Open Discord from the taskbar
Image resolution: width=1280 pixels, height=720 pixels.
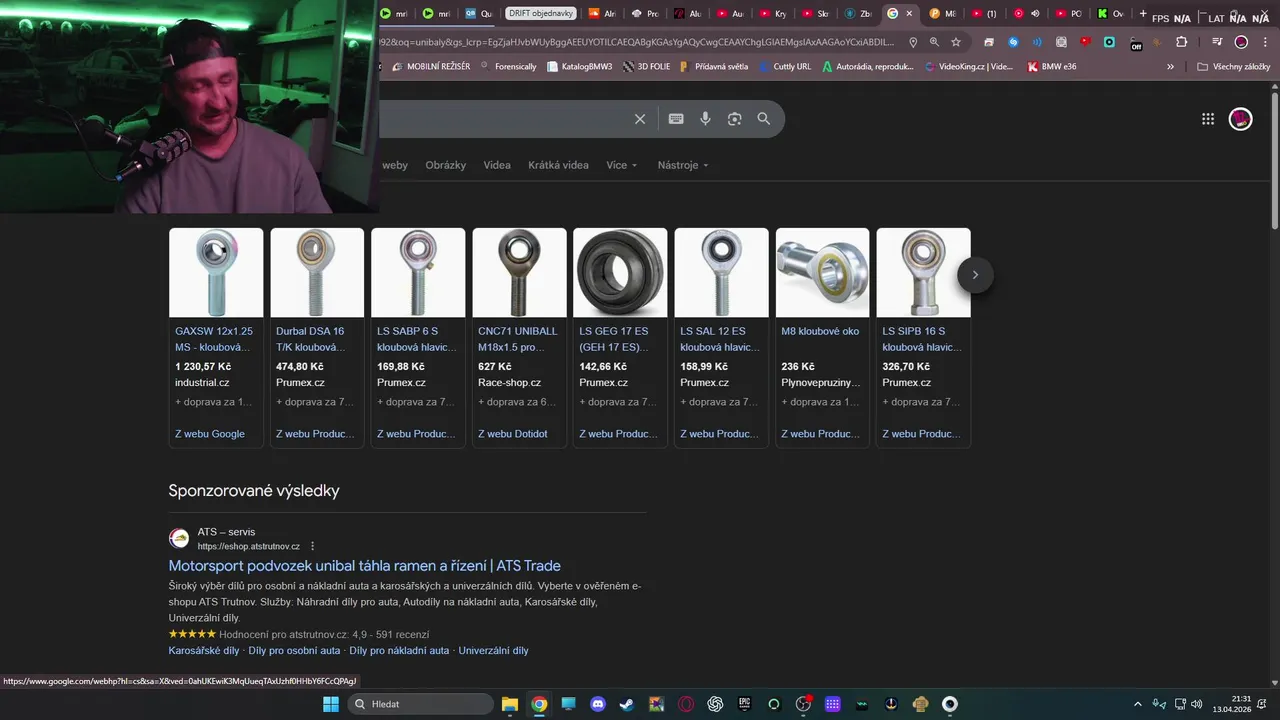(598, 704)
